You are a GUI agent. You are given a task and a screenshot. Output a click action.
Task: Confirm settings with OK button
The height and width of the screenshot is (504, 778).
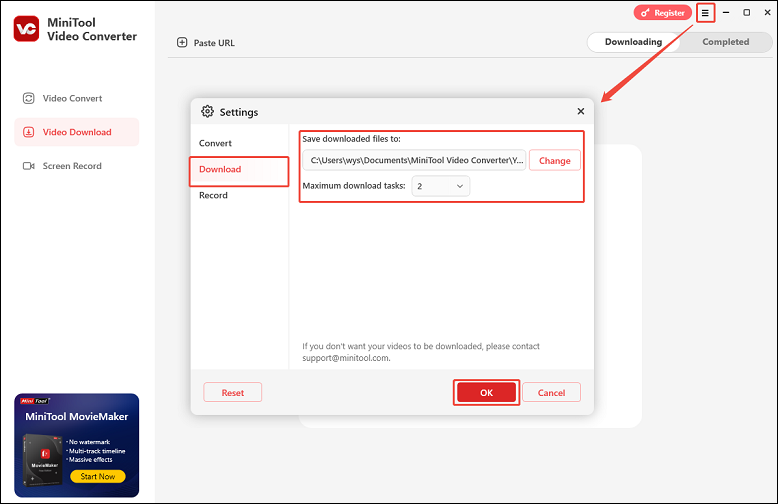point(486,392)
